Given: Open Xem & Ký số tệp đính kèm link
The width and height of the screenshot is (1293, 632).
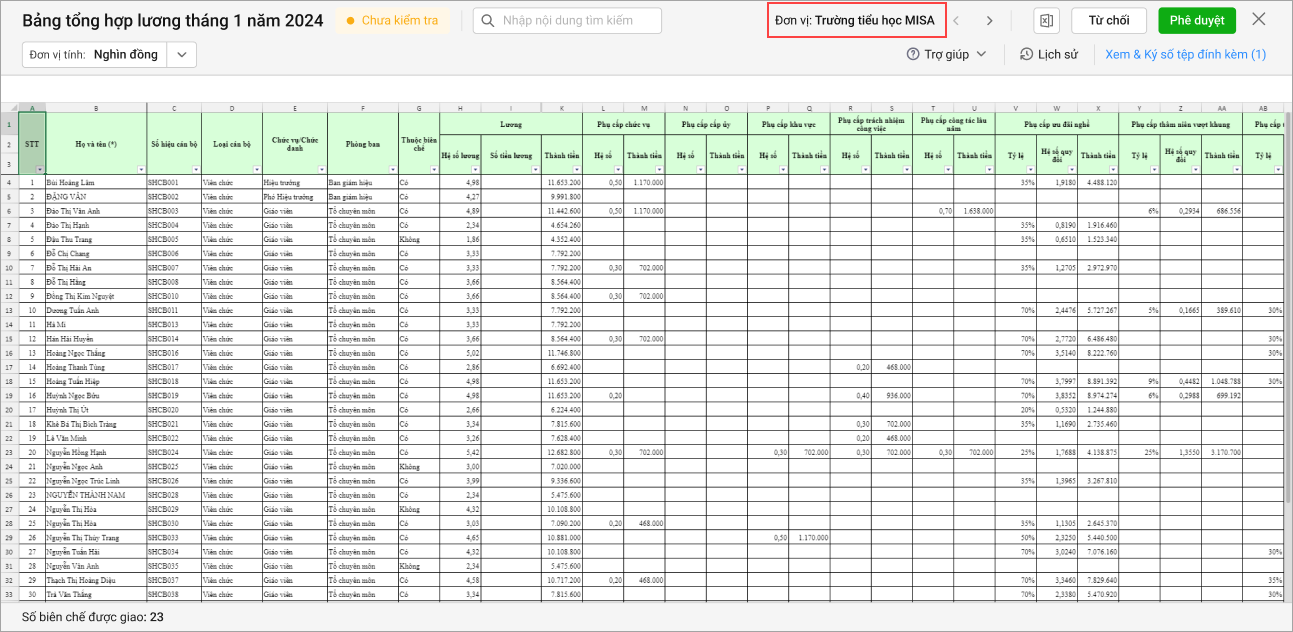Looking at the screenshot, I should (x=1185, y=55).
